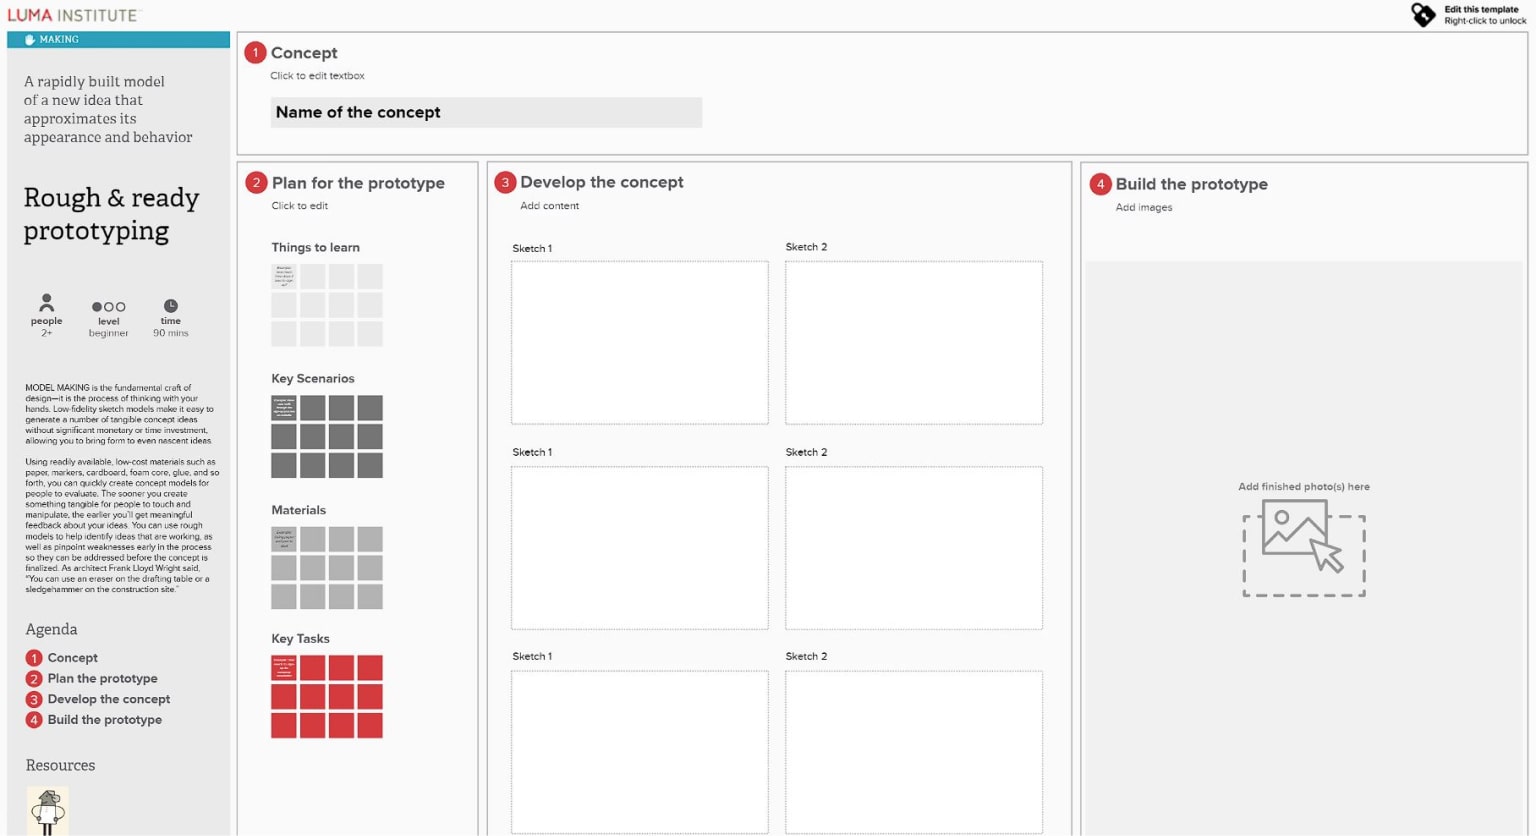The width and height of the screenshot is (1536, 836).
Task: Open Edit this template
Action: click(1480, 10)
